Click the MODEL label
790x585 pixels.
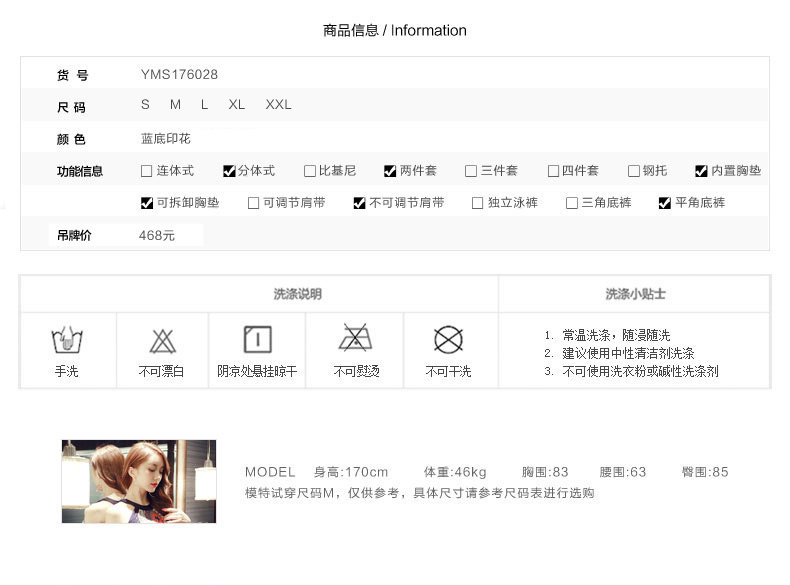(x=270, y=472)
